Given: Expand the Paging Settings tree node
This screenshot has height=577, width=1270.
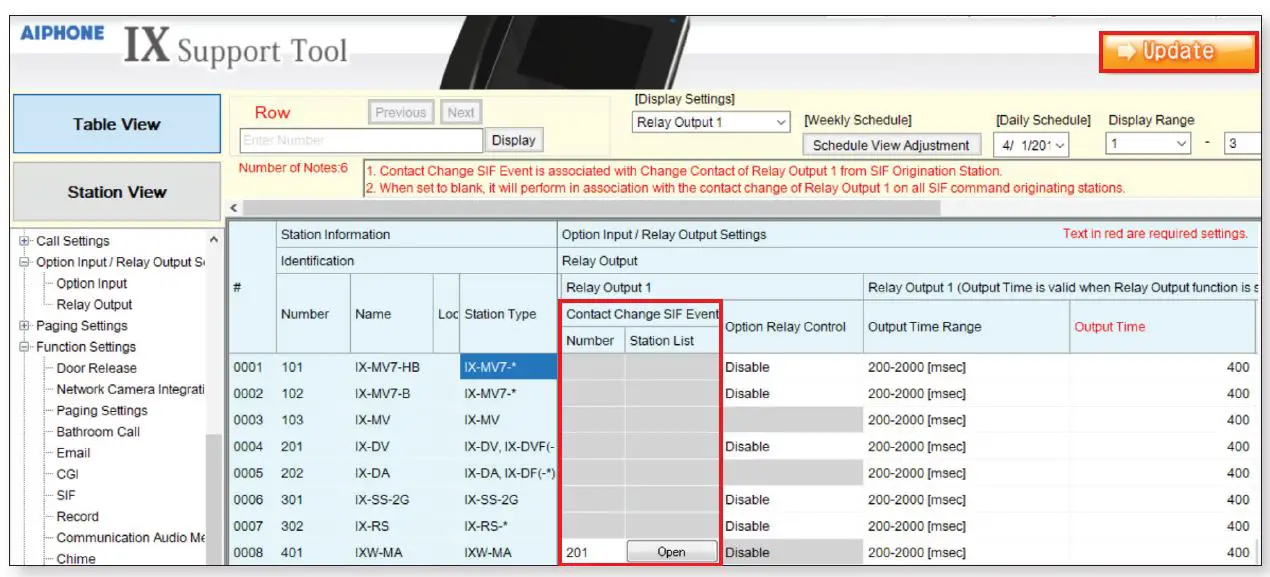Looking at the screenshot, I should [26, 326].
